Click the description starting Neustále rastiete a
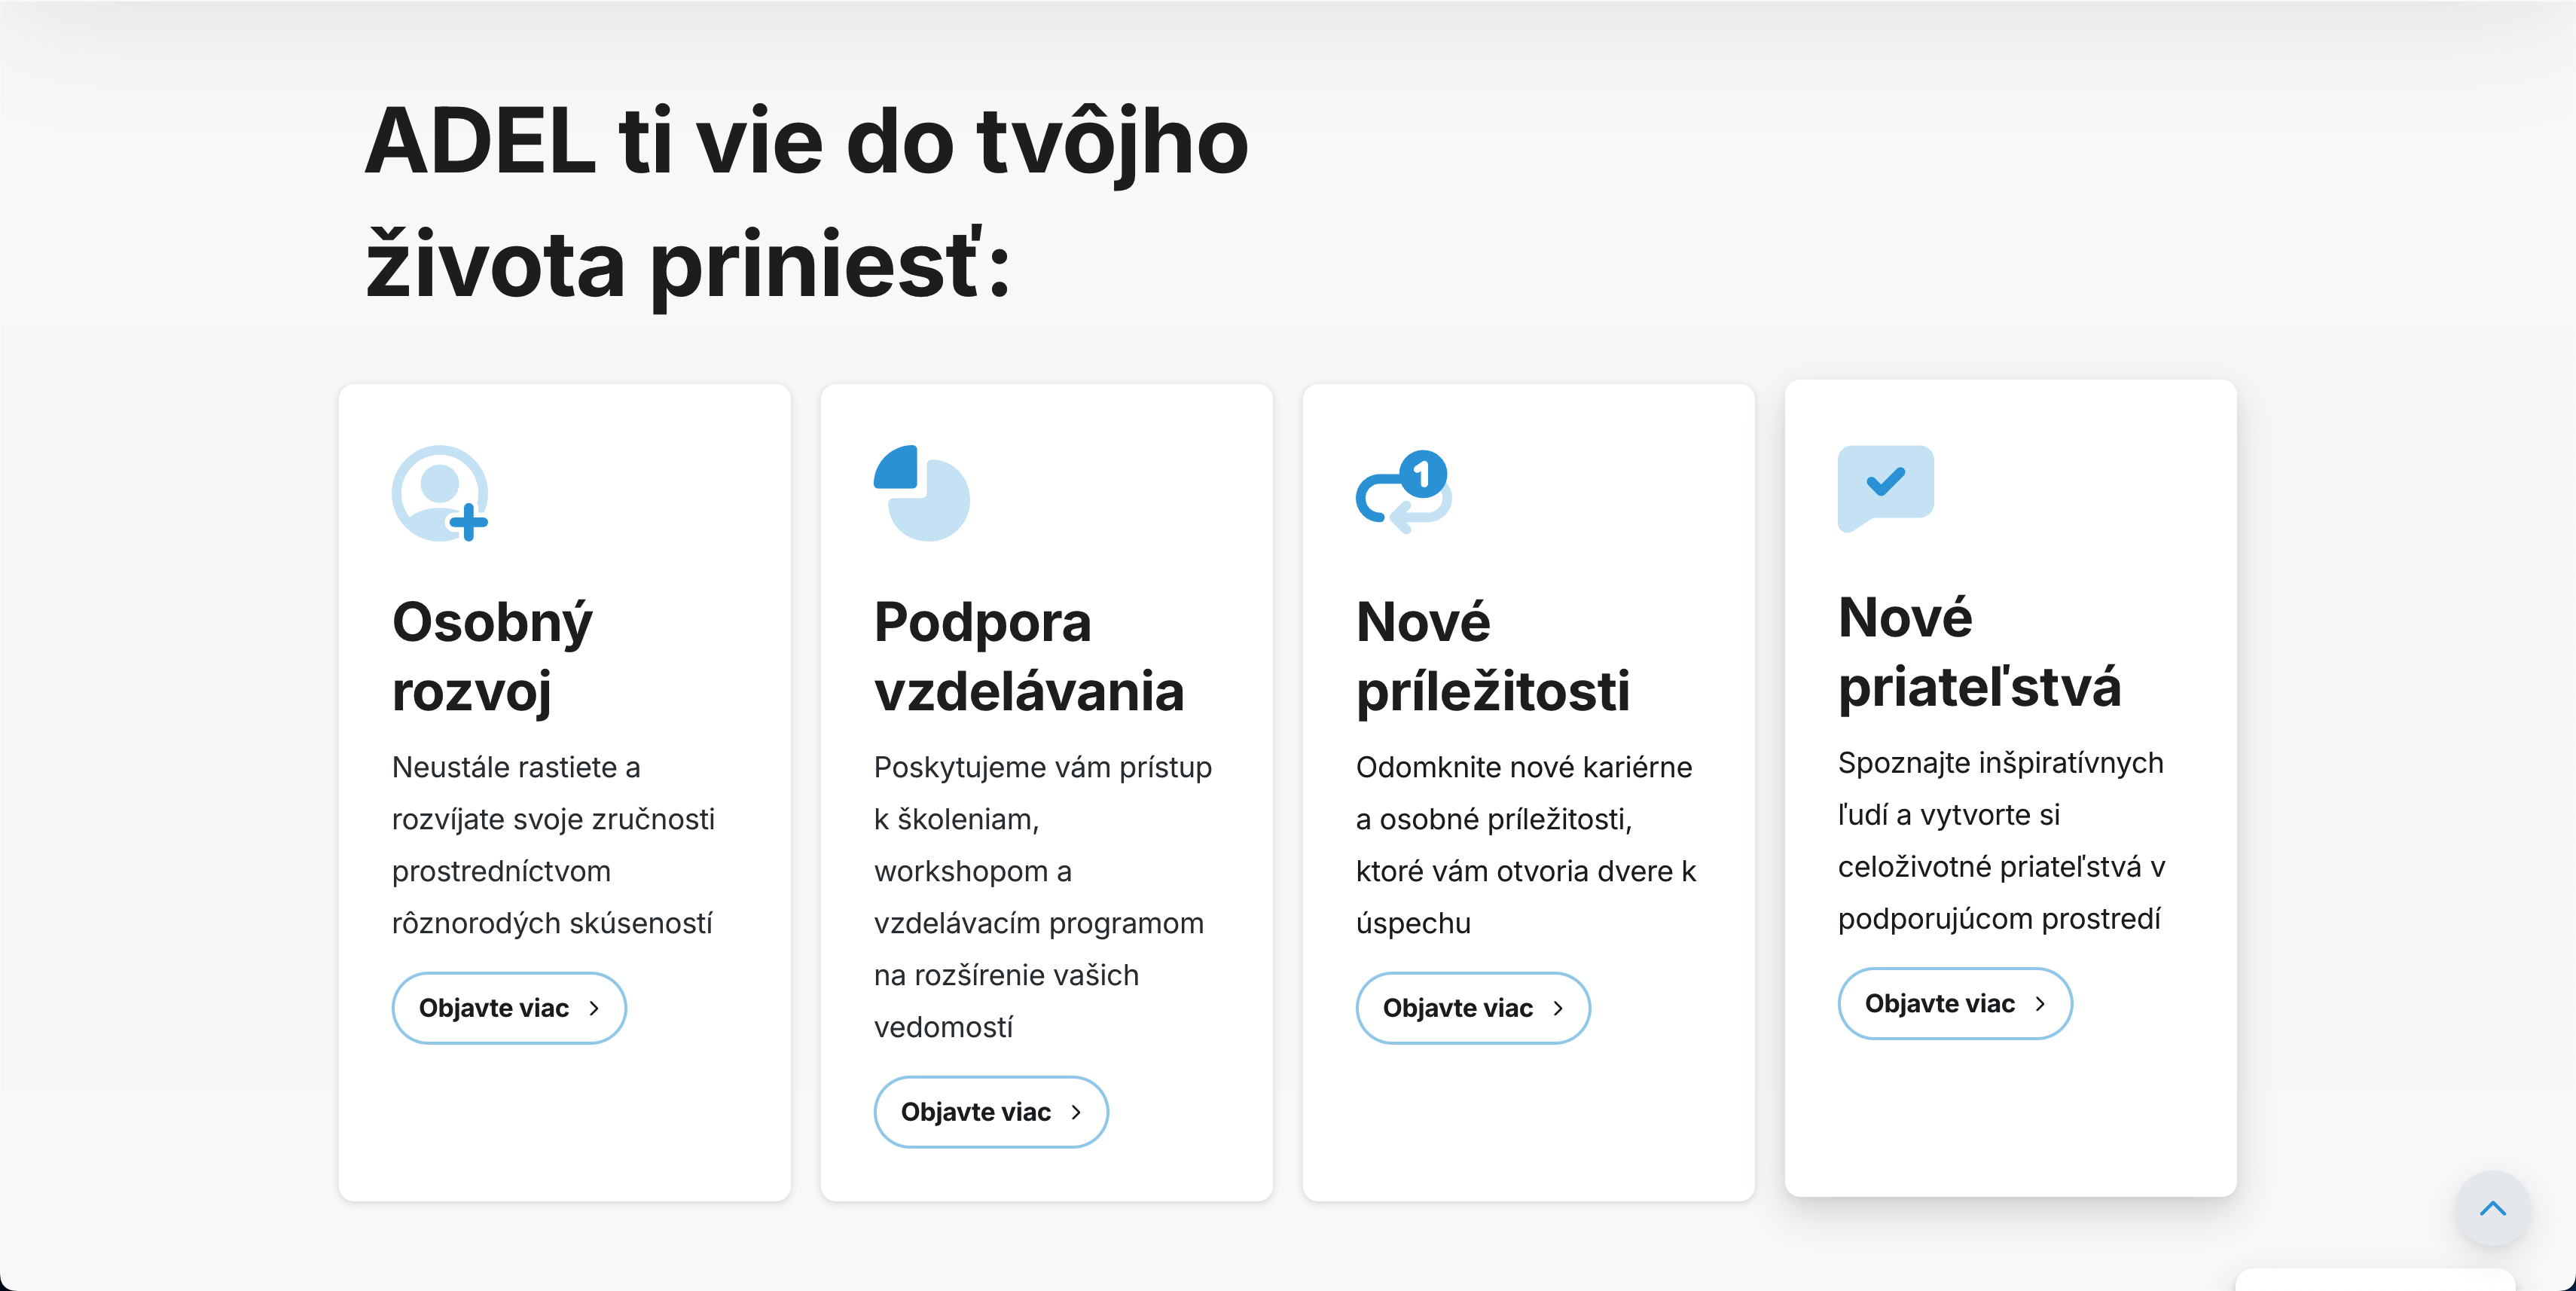This screenshot has height=1291, width=2576. pyautogui.click(x=554, y=845)
